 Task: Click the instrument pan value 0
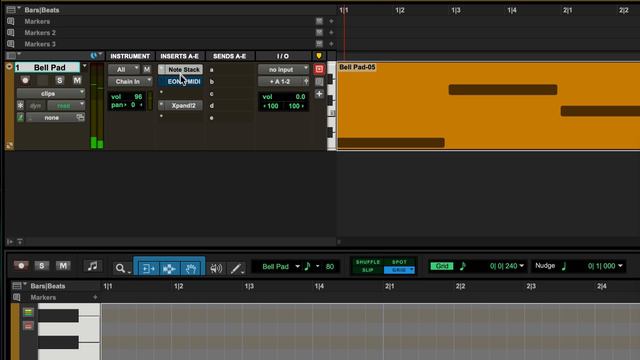click(x=133, y=105)
